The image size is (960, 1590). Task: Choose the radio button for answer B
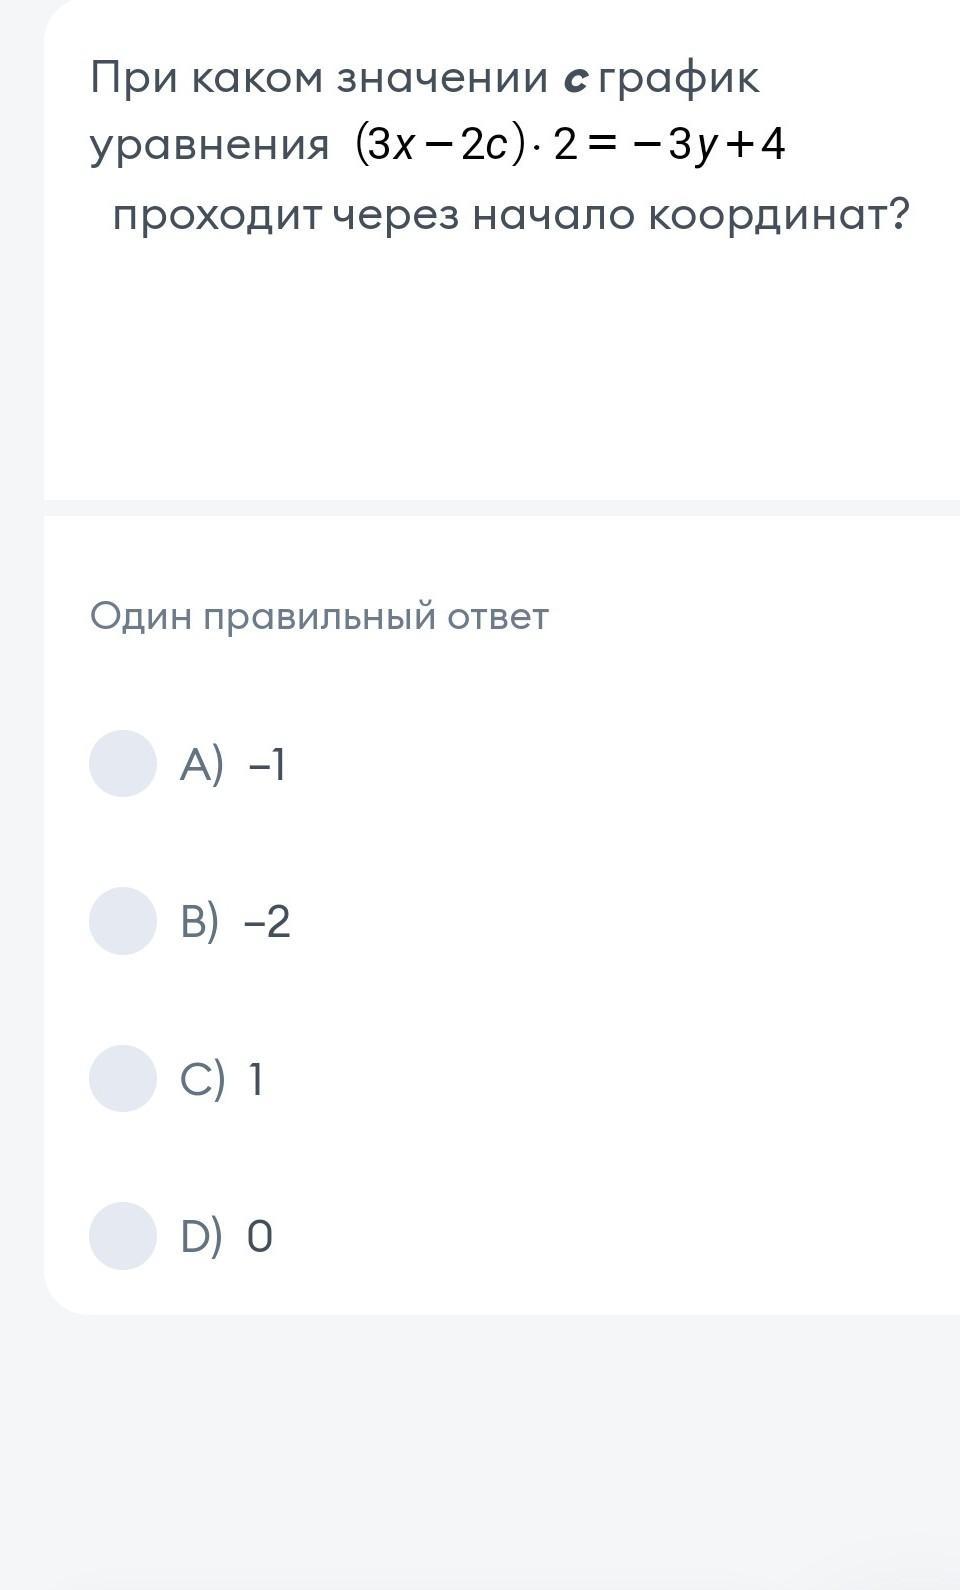click(123, 921)
